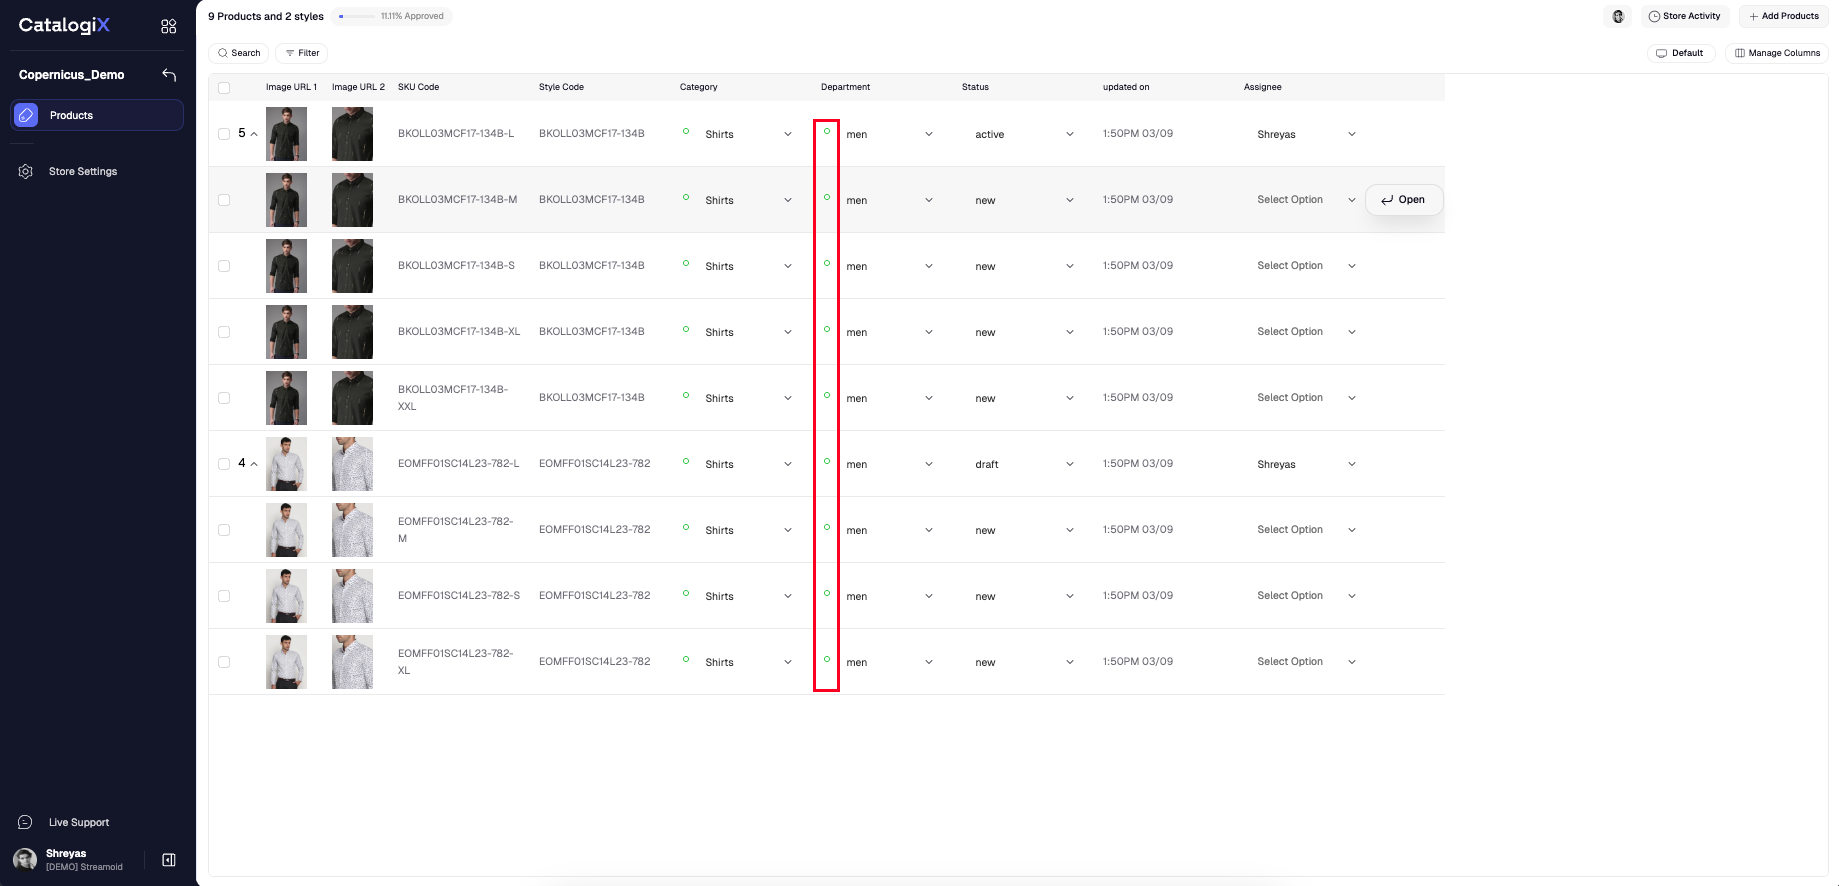
Task: Click the Open button on hovered row
Action: [1403, 200]
